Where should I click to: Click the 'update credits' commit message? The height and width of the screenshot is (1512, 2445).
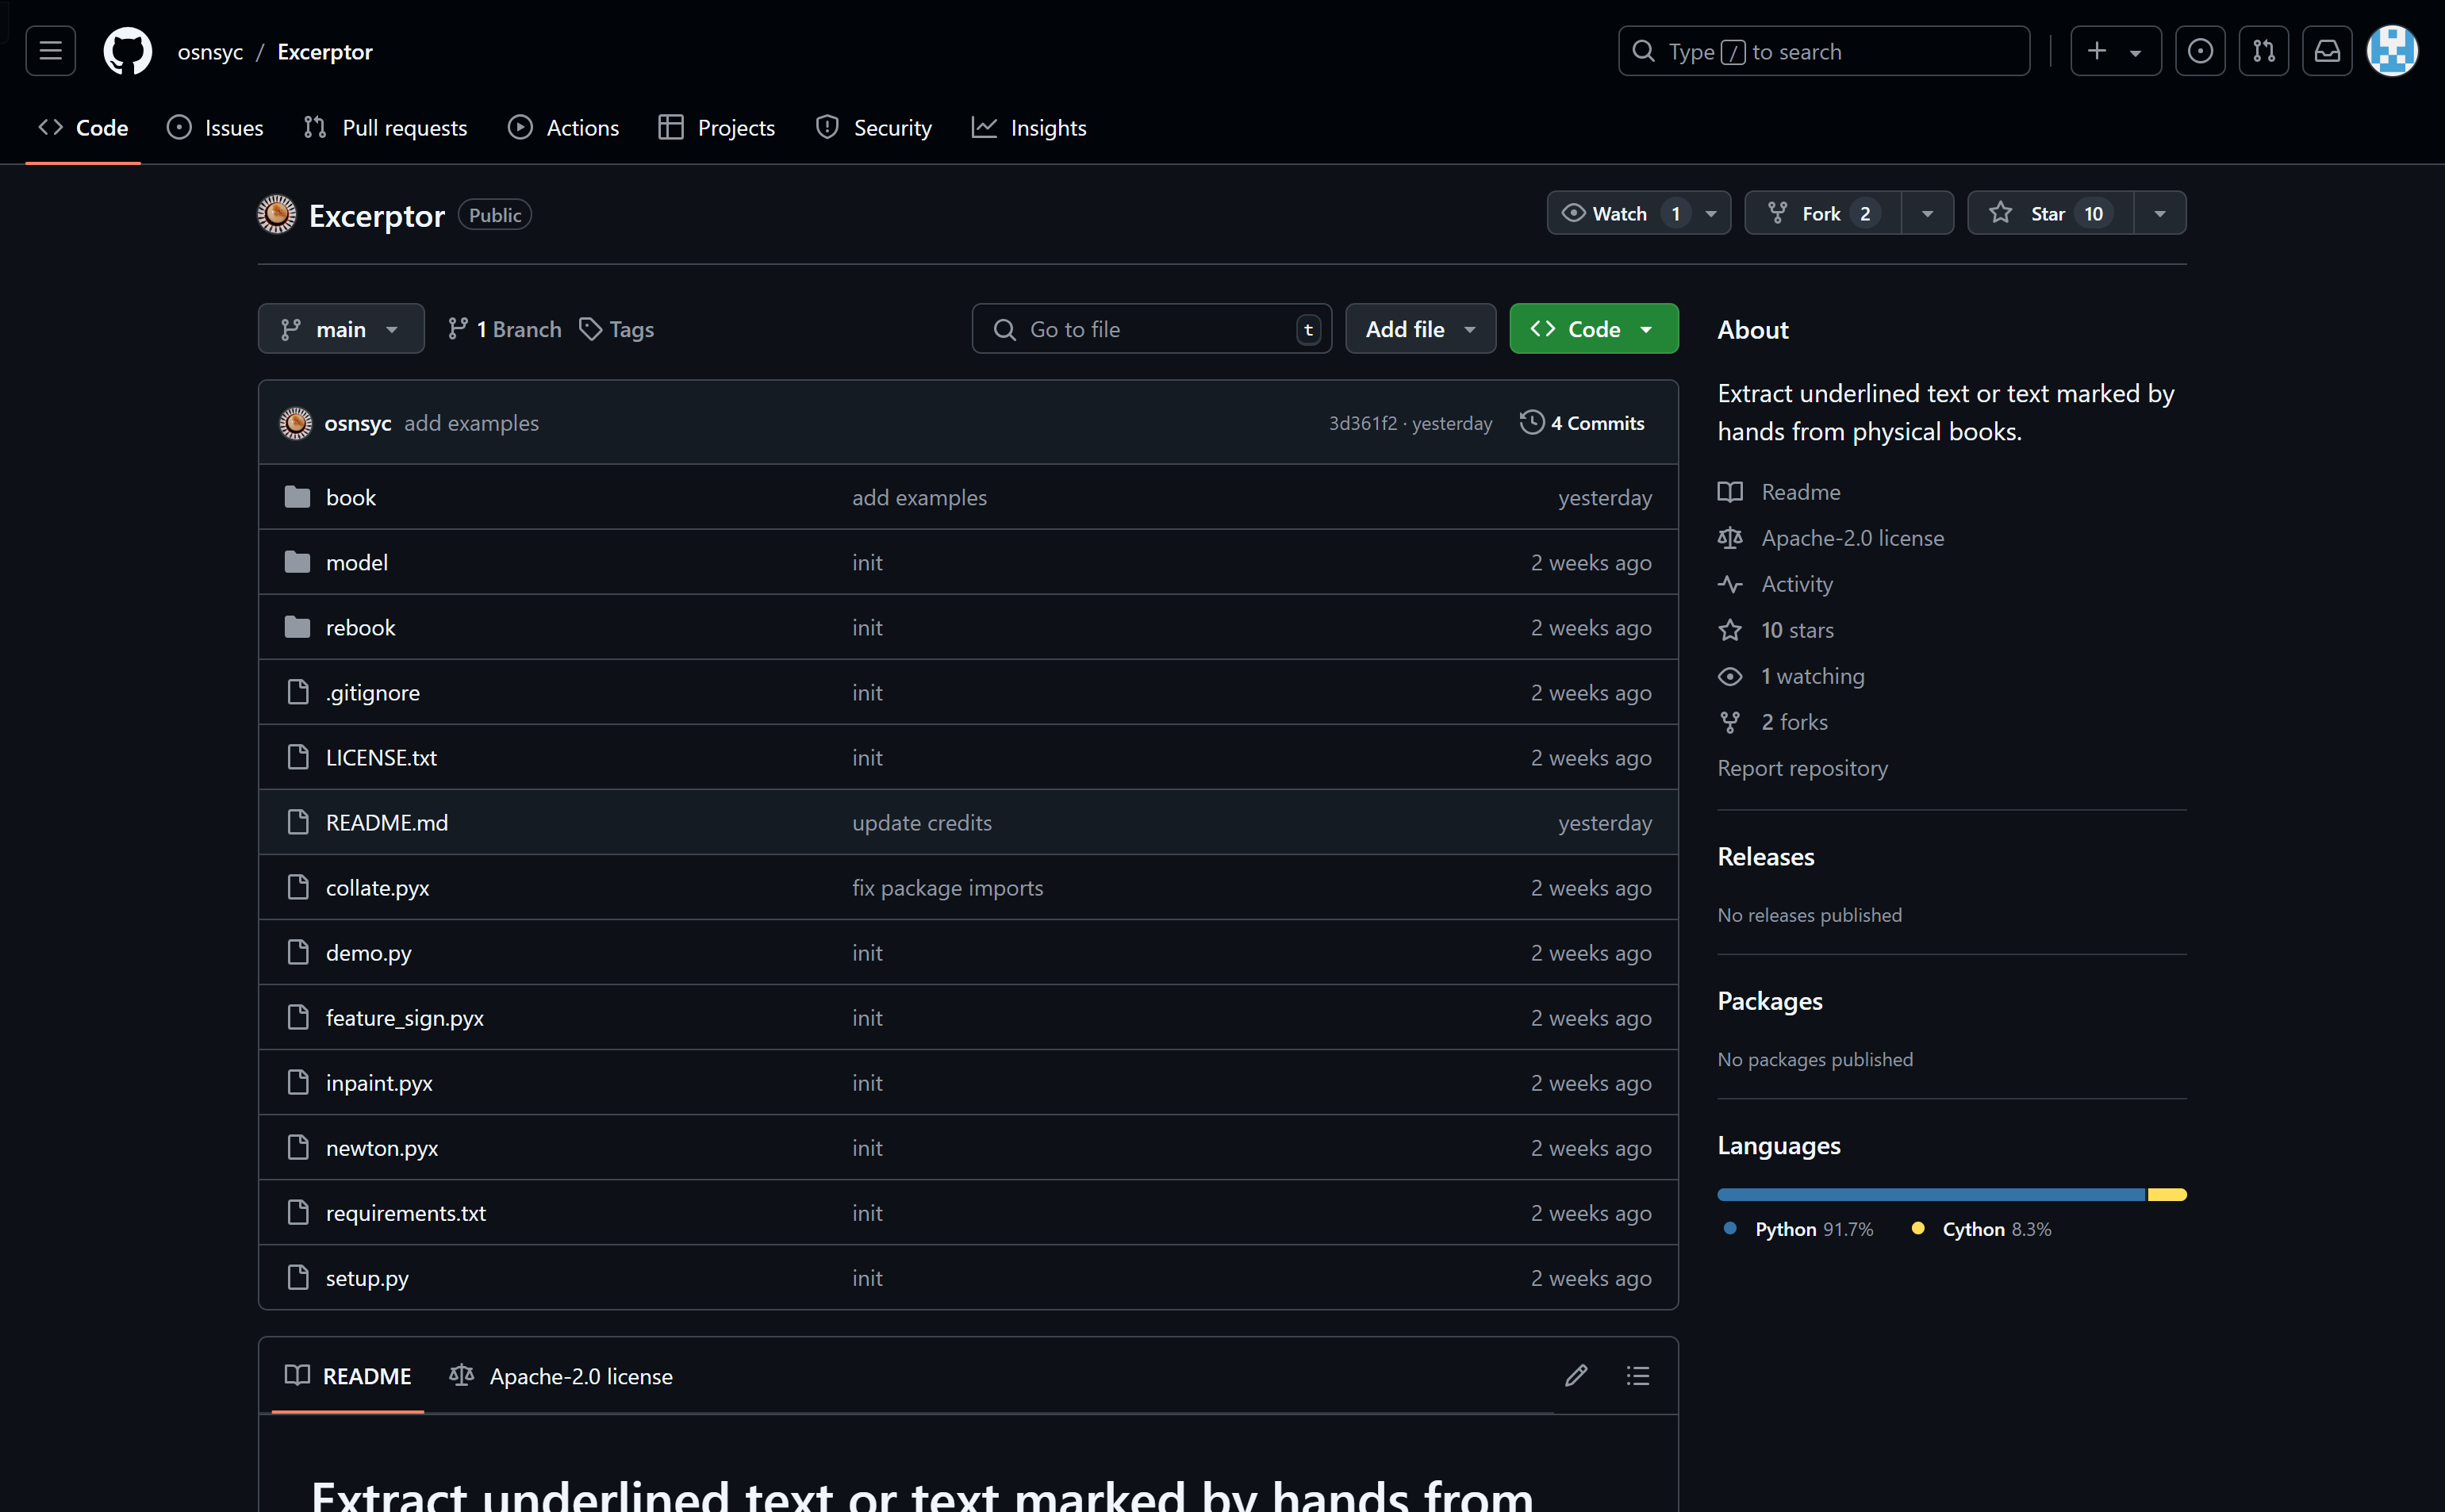click(x=922, y=822)
